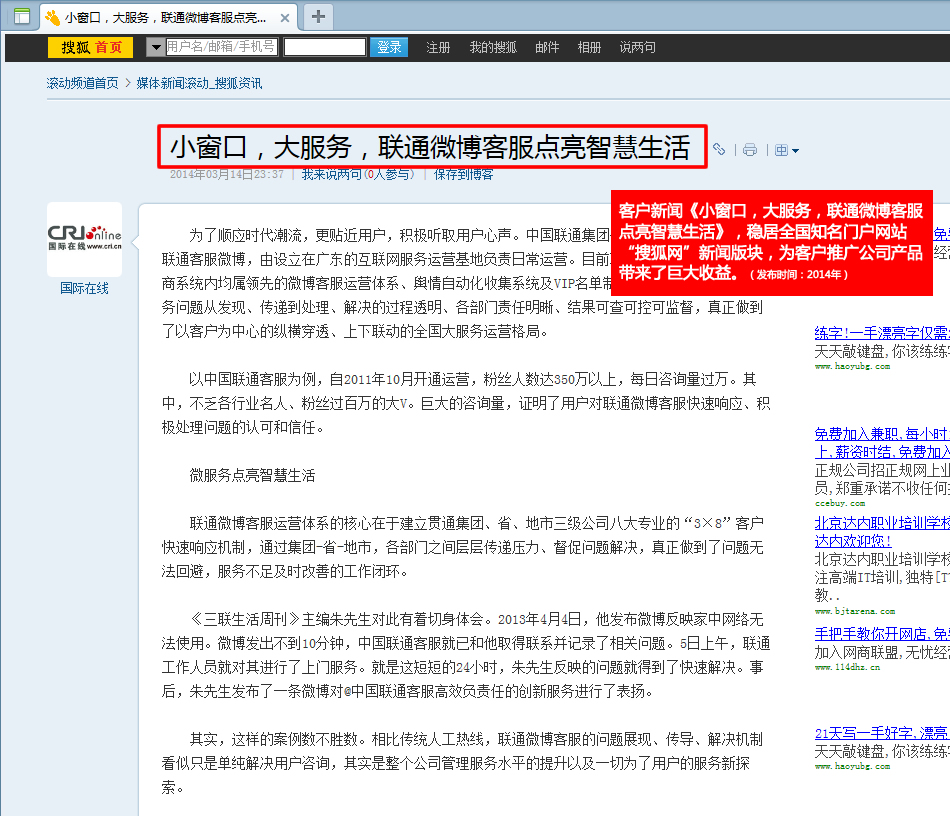Viewport: 950px width, 816px height.
Task: Click the 用户名/邮箱/手机号 input field
Action: [222, 47]
